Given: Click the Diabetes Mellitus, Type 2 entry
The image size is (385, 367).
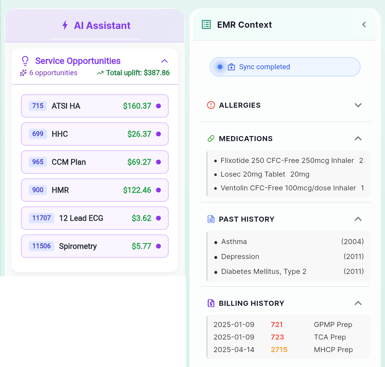Looking at the screenshot, I should coord(289,272).
